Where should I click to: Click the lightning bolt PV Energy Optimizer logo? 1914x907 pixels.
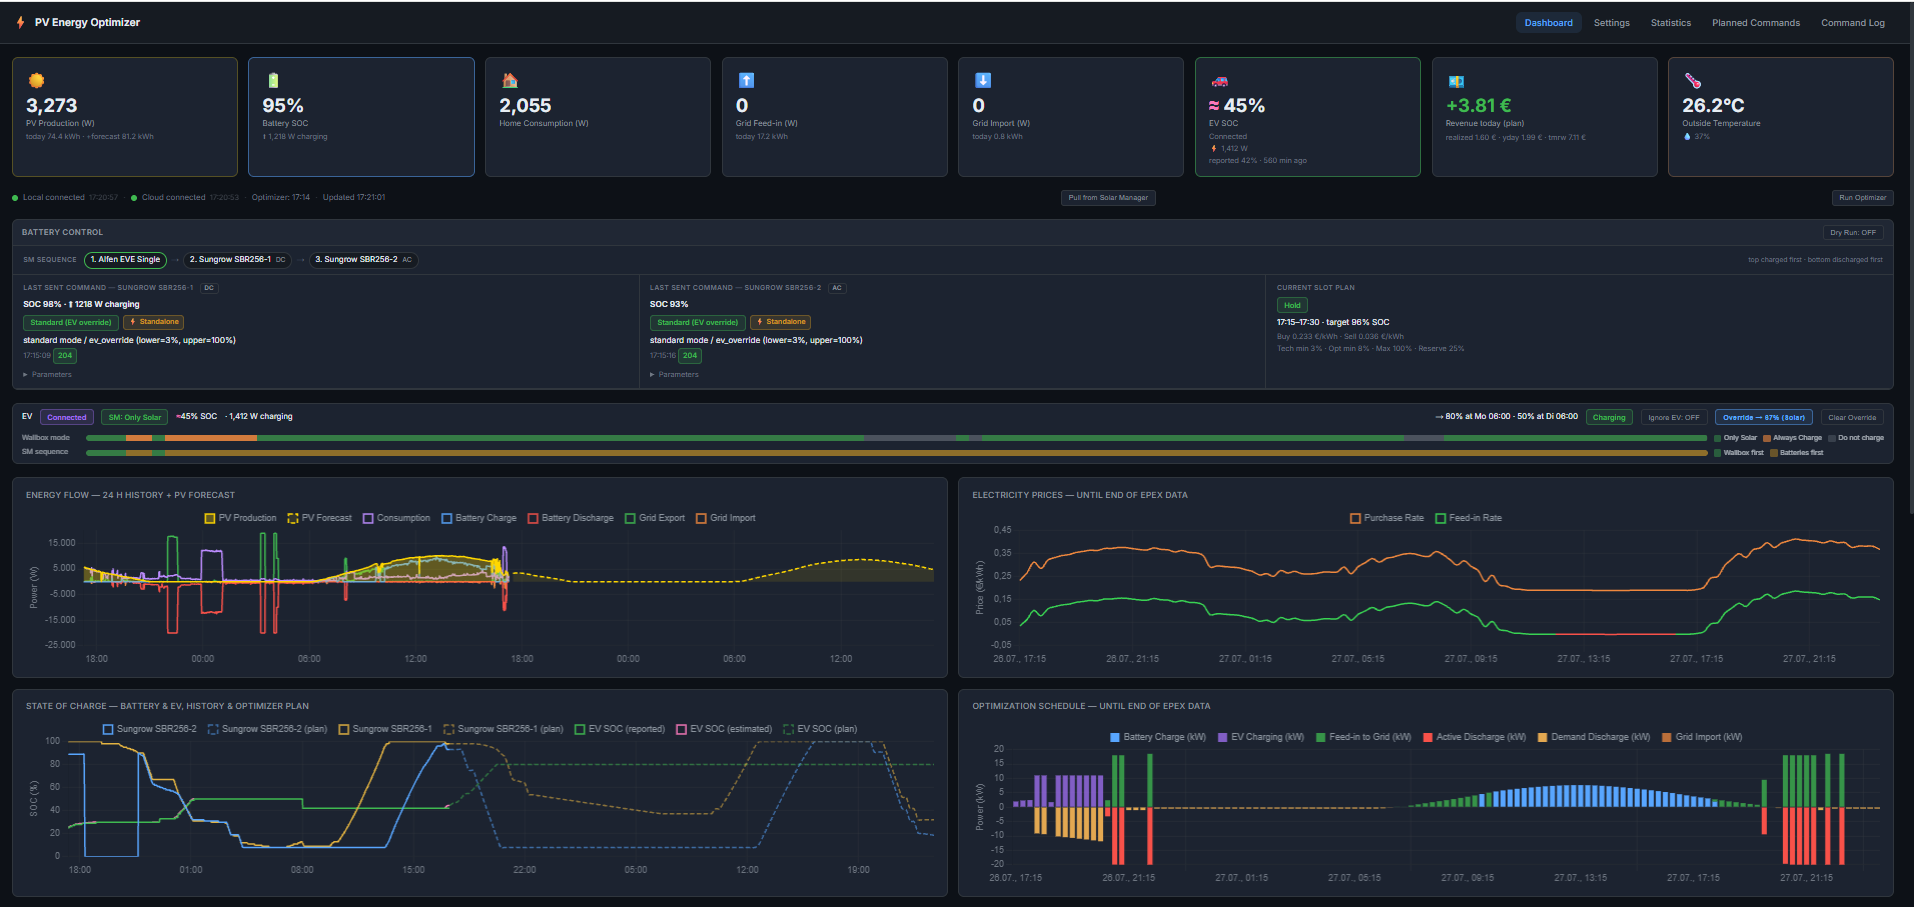tap(21, 22)
